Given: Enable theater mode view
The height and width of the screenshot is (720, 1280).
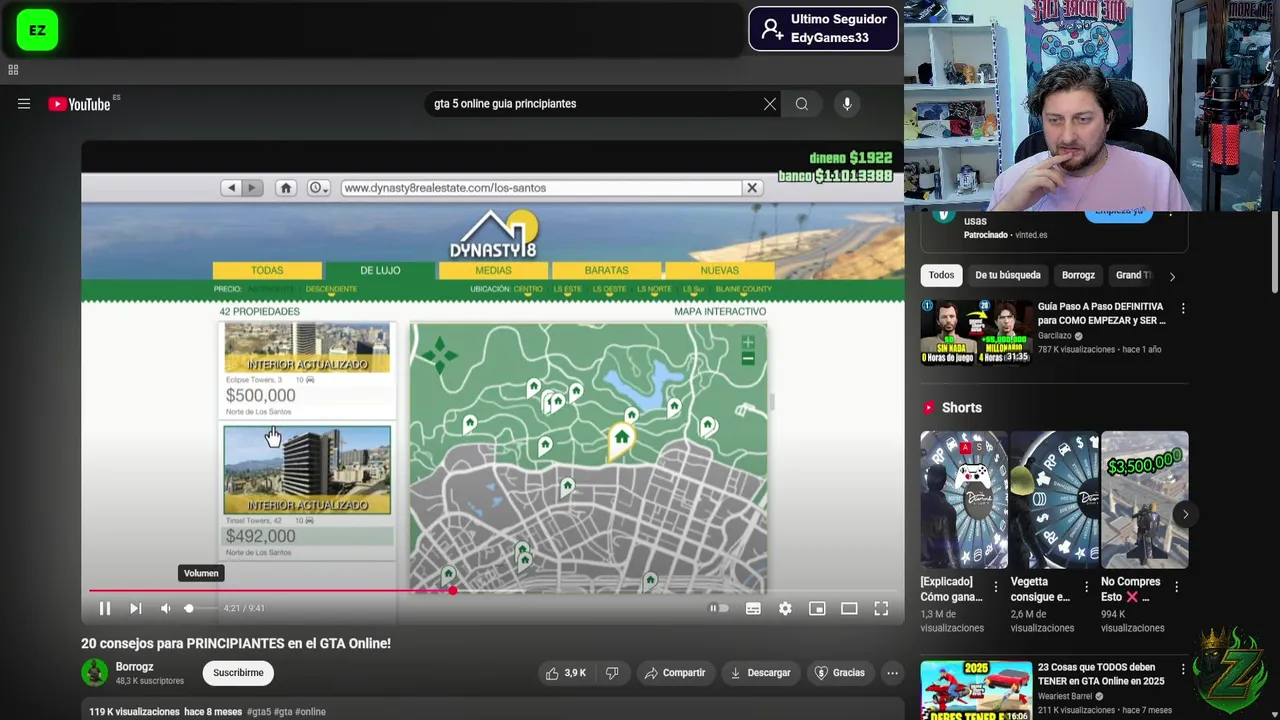Looking at the screenshot, I should pyautogui.click(x=849, y=608).
